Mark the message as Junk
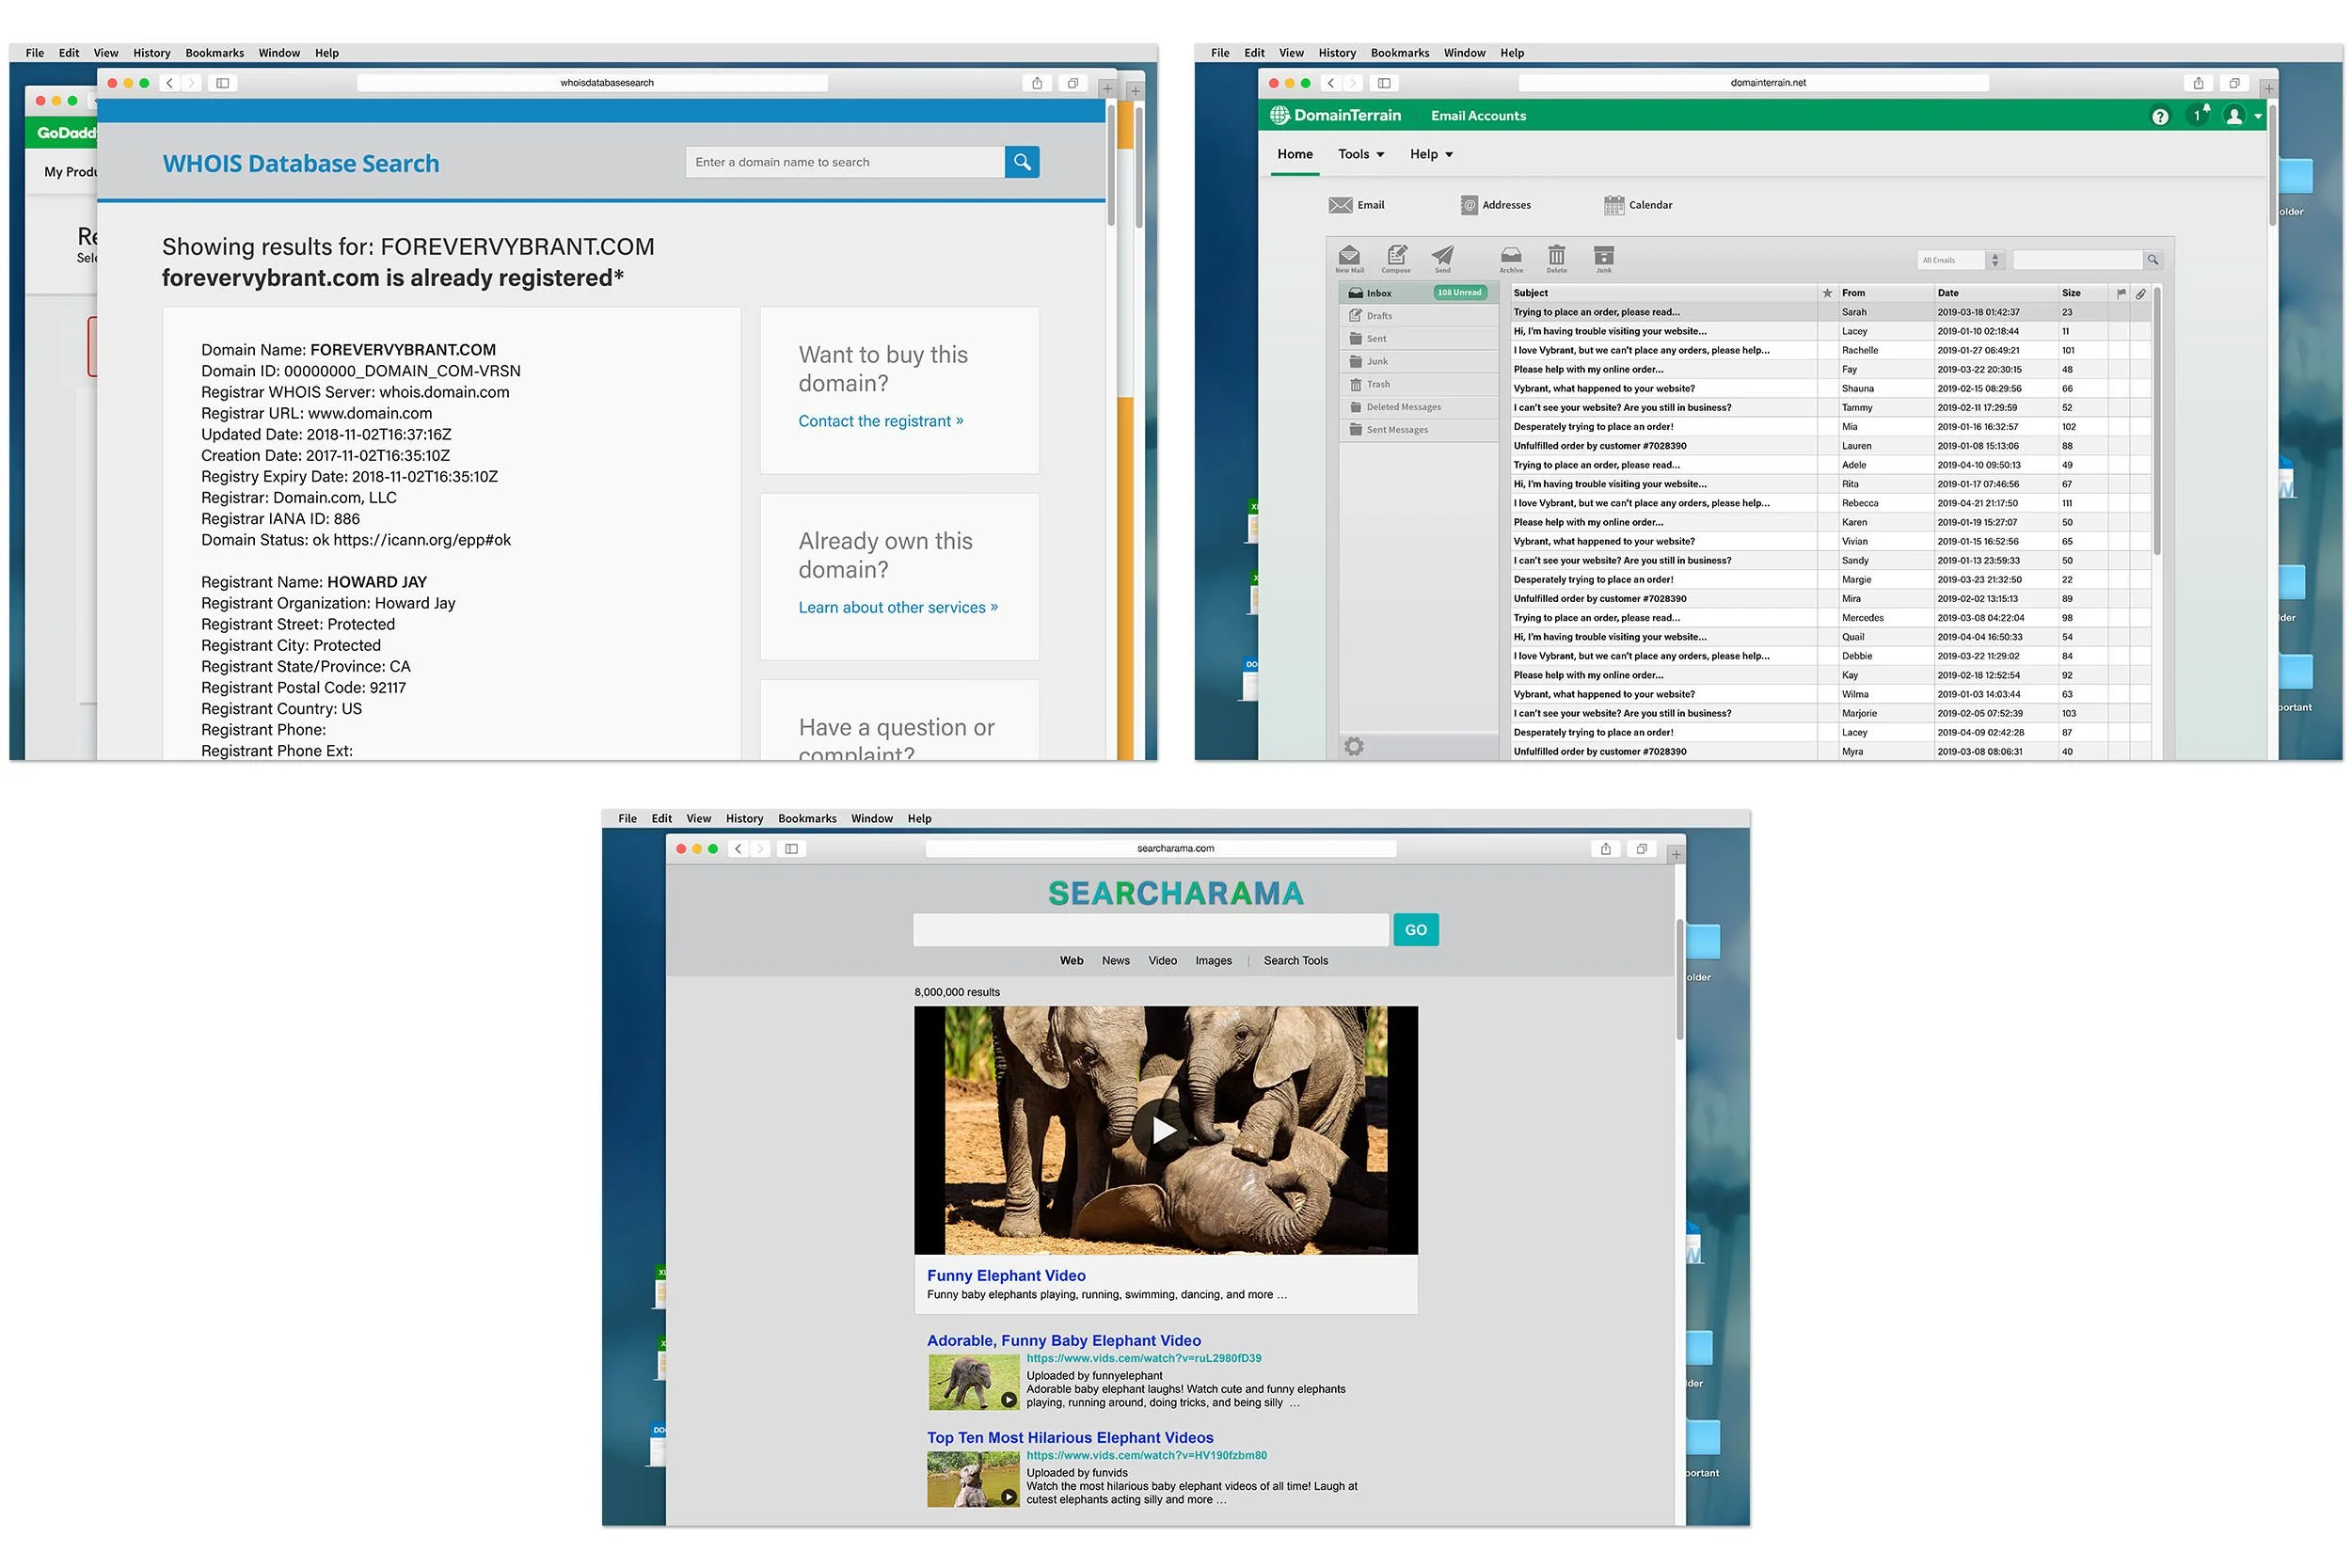The height and width of the screenshot is (1568, 2352). coord(1603,256)
